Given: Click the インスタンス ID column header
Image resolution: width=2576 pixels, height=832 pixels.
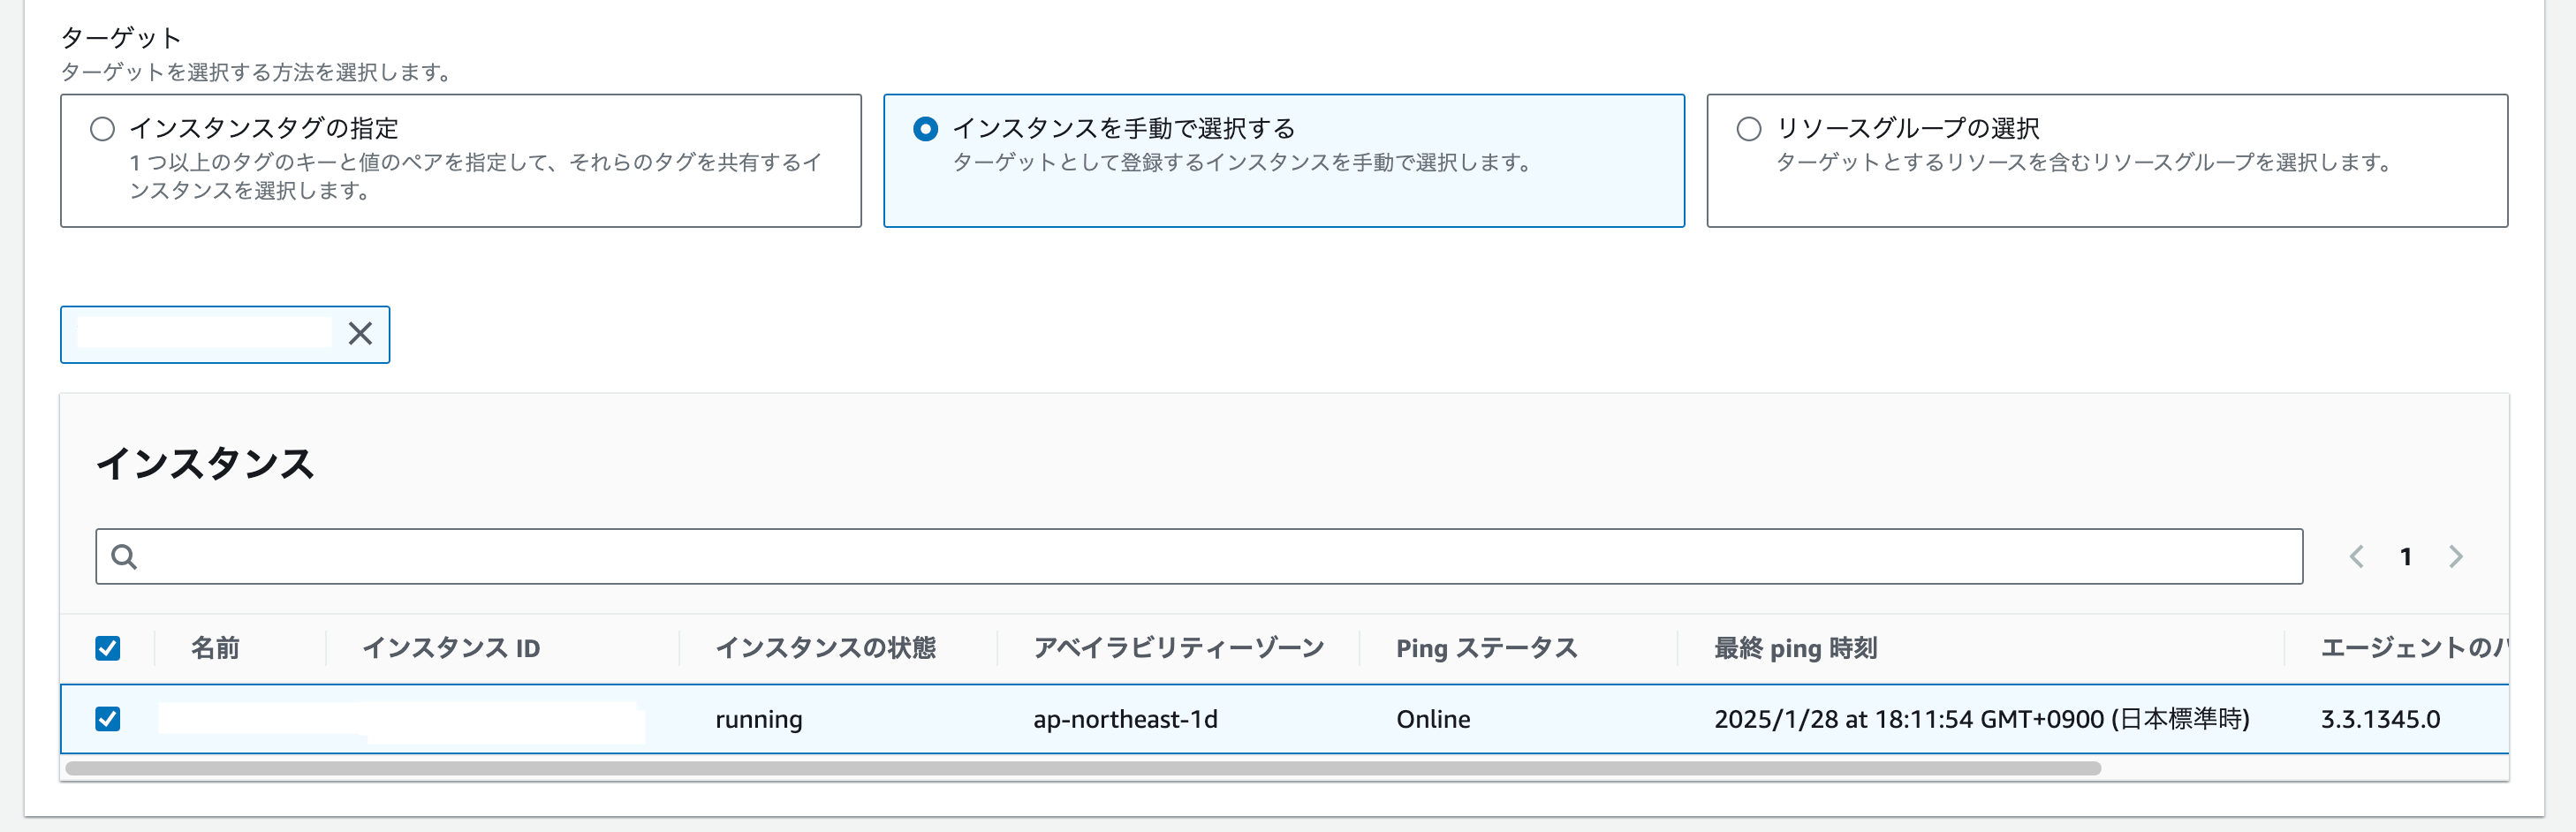Looking at the screenshot, I should click(451, 649).
